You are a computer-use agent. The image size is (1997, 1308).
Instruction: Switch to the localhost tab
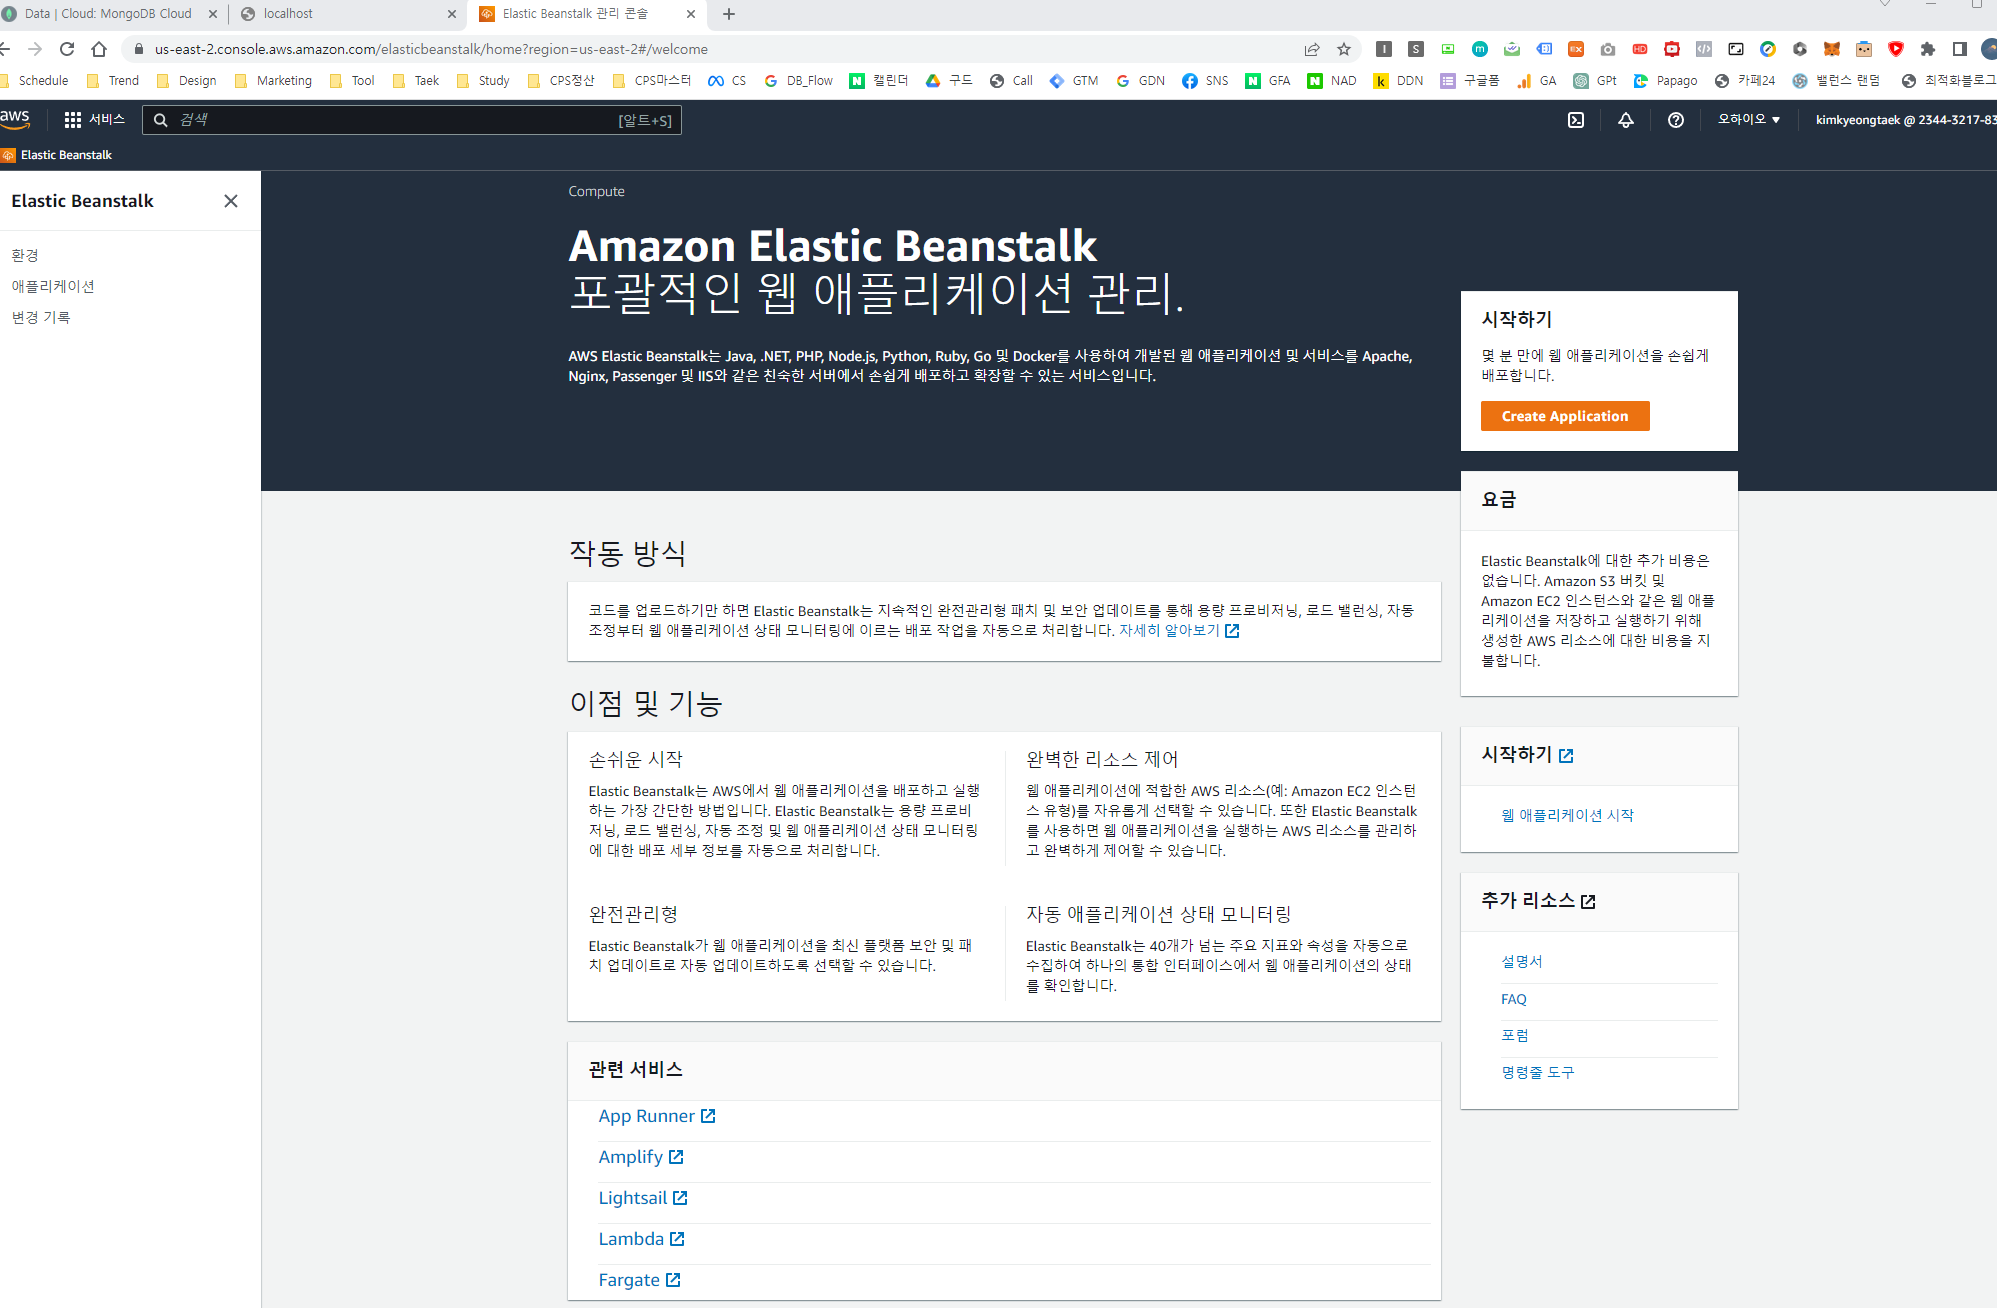pos(350,14)
